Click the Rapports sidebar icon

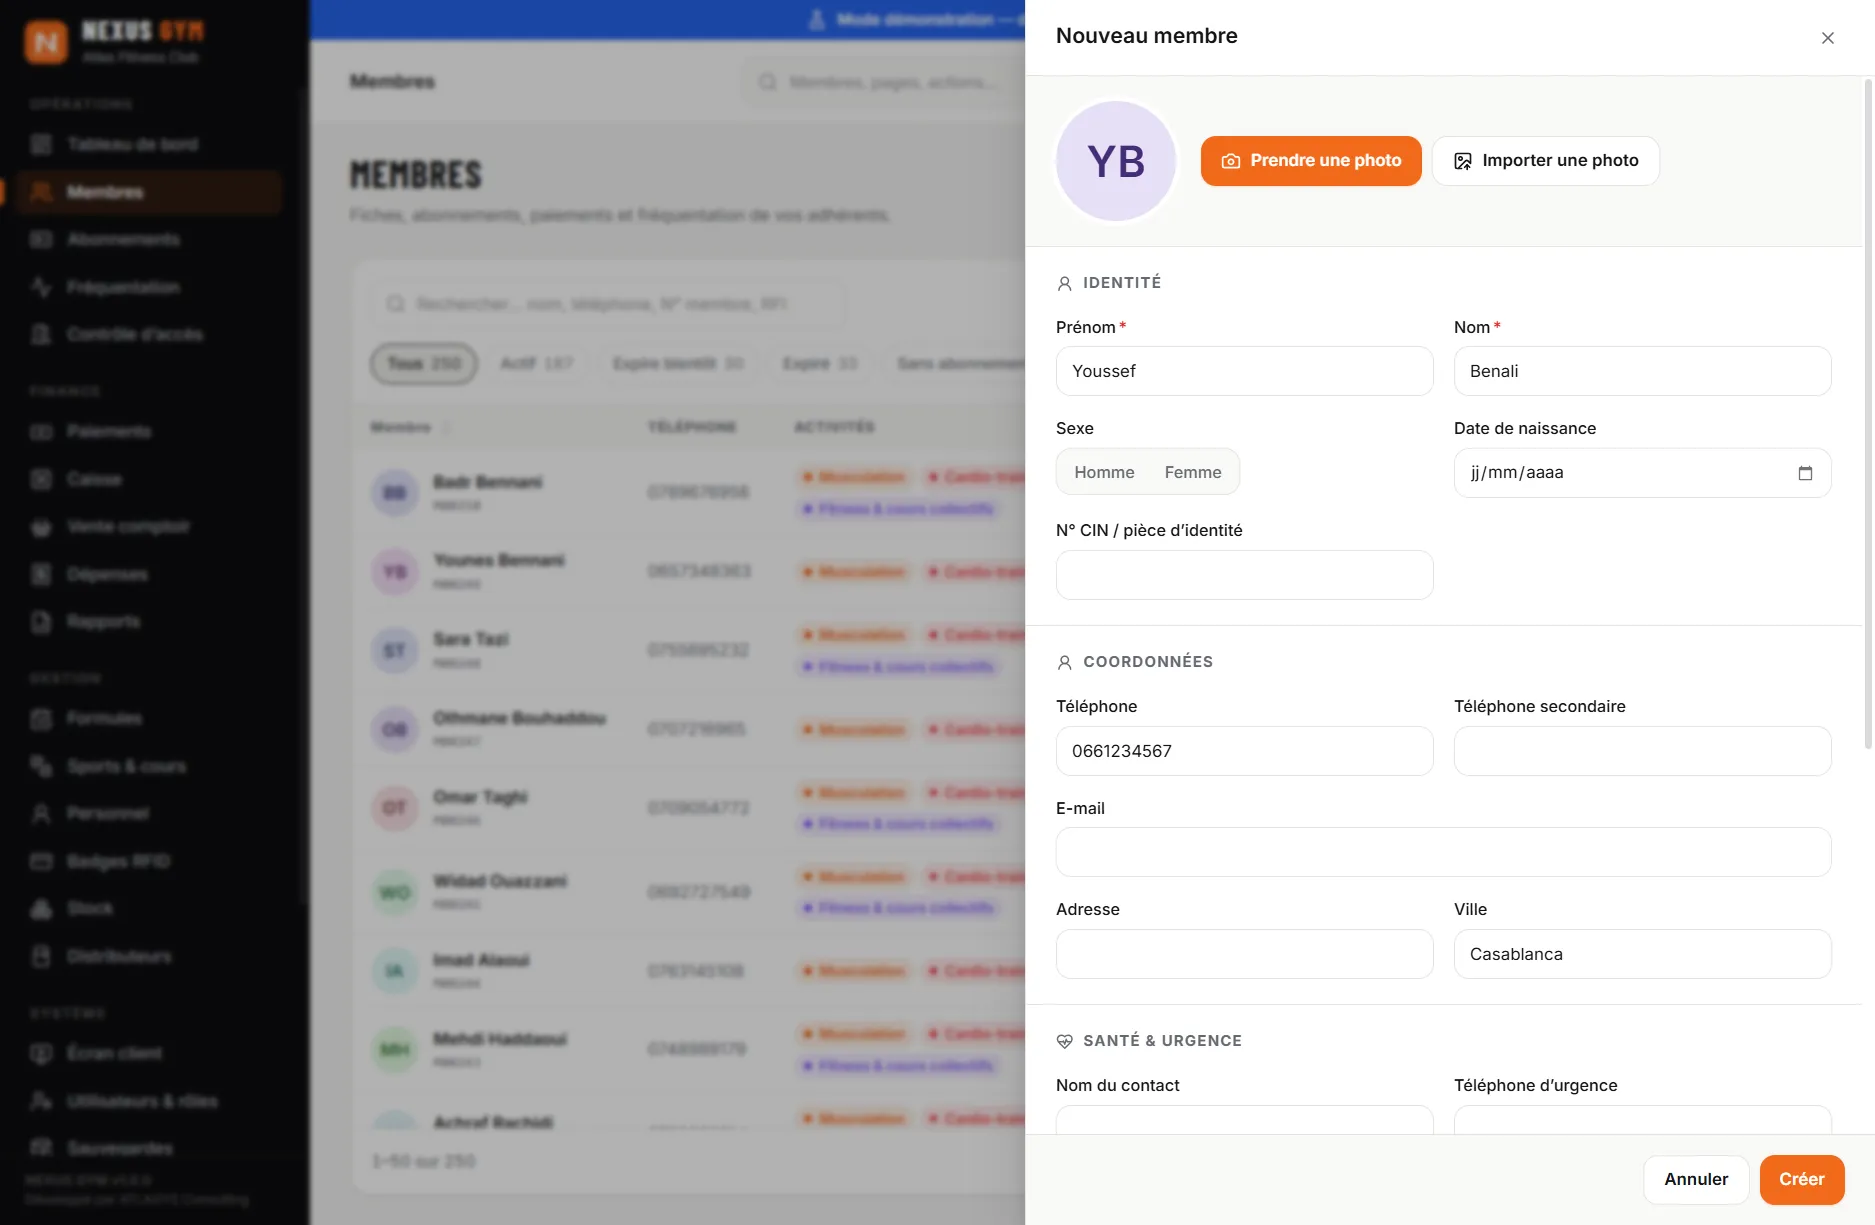41,622
